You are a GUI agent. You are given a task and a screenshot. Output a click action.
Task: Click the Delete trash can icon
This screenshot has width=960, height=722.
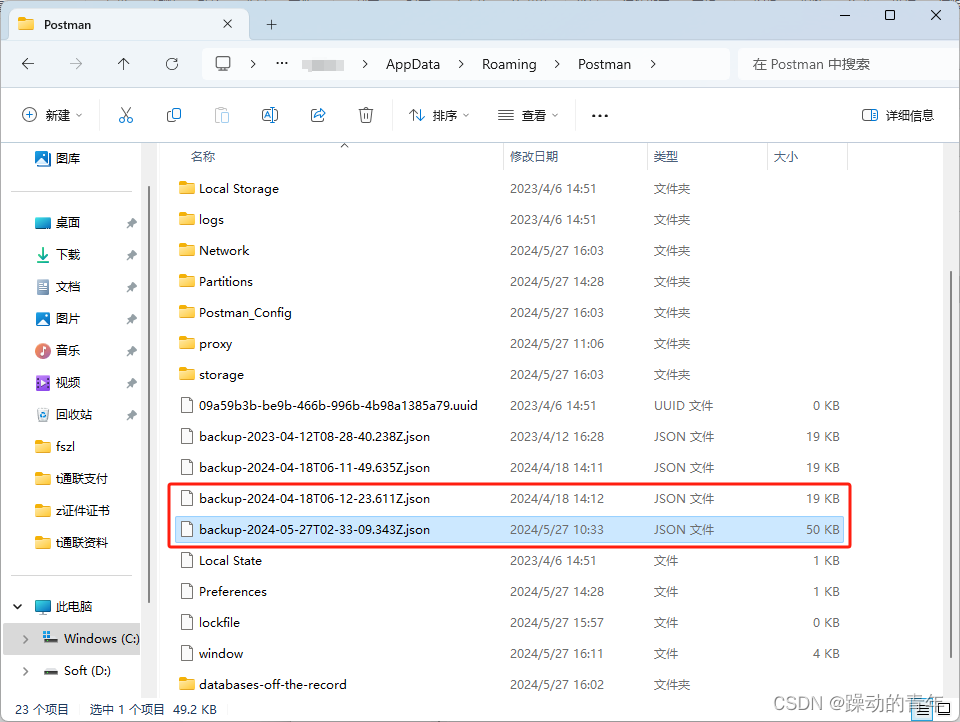(366, 115)
